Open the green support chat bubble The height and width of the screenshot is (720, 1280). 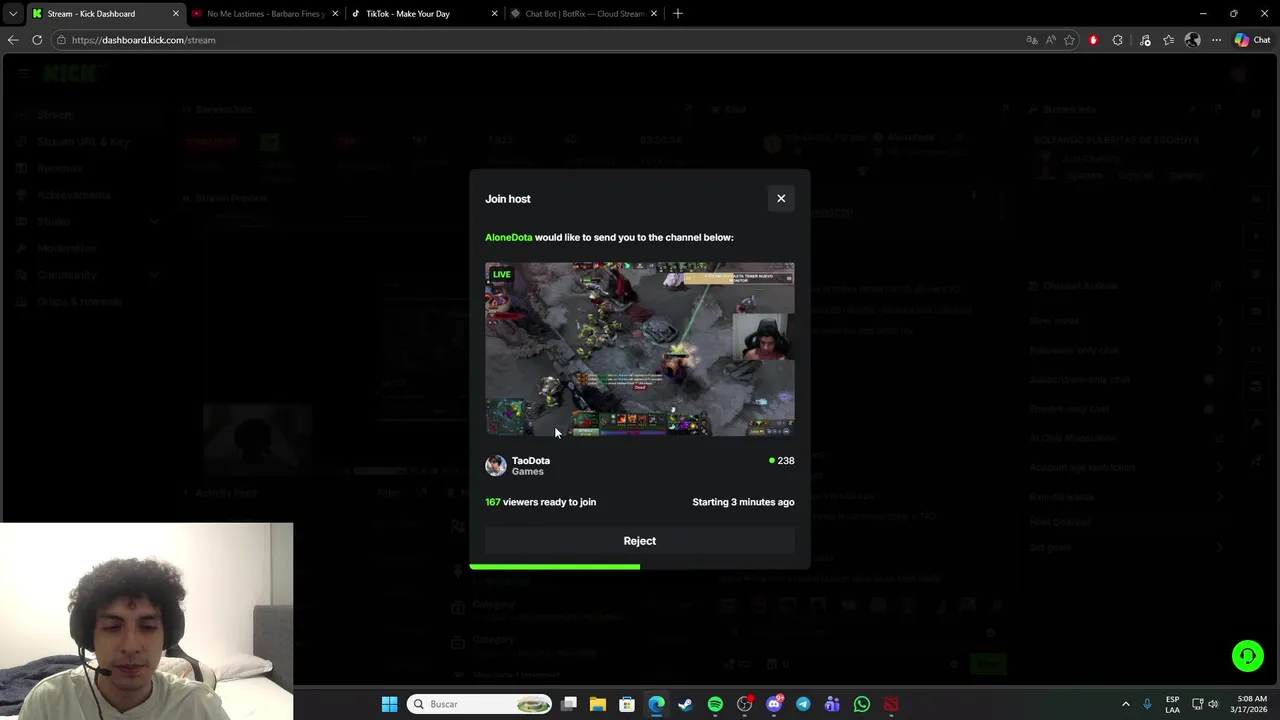pos(1247,656)
